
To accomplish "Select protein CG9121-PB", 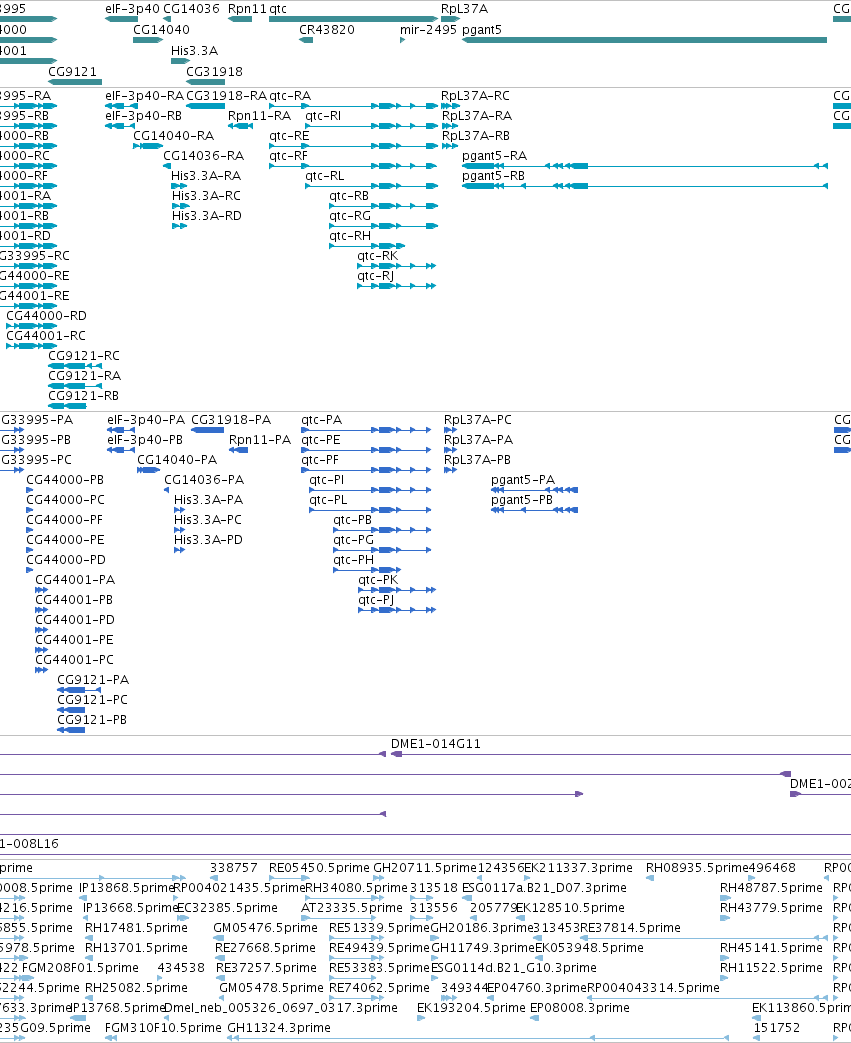I will pos(92,719).
